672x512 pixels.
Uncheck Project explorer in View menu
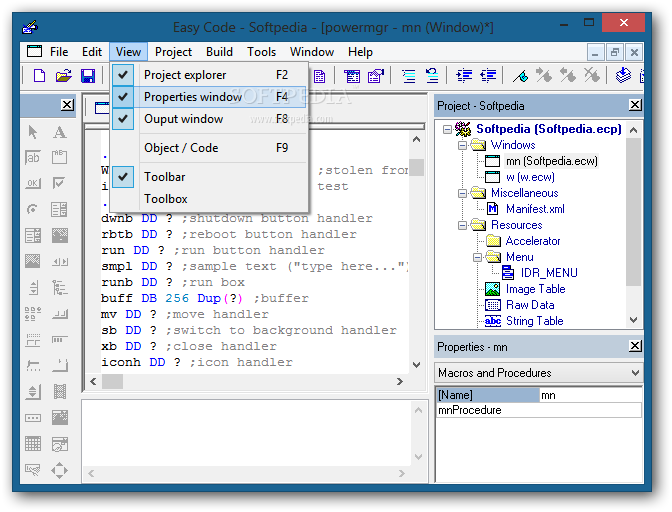click(210, 75)
